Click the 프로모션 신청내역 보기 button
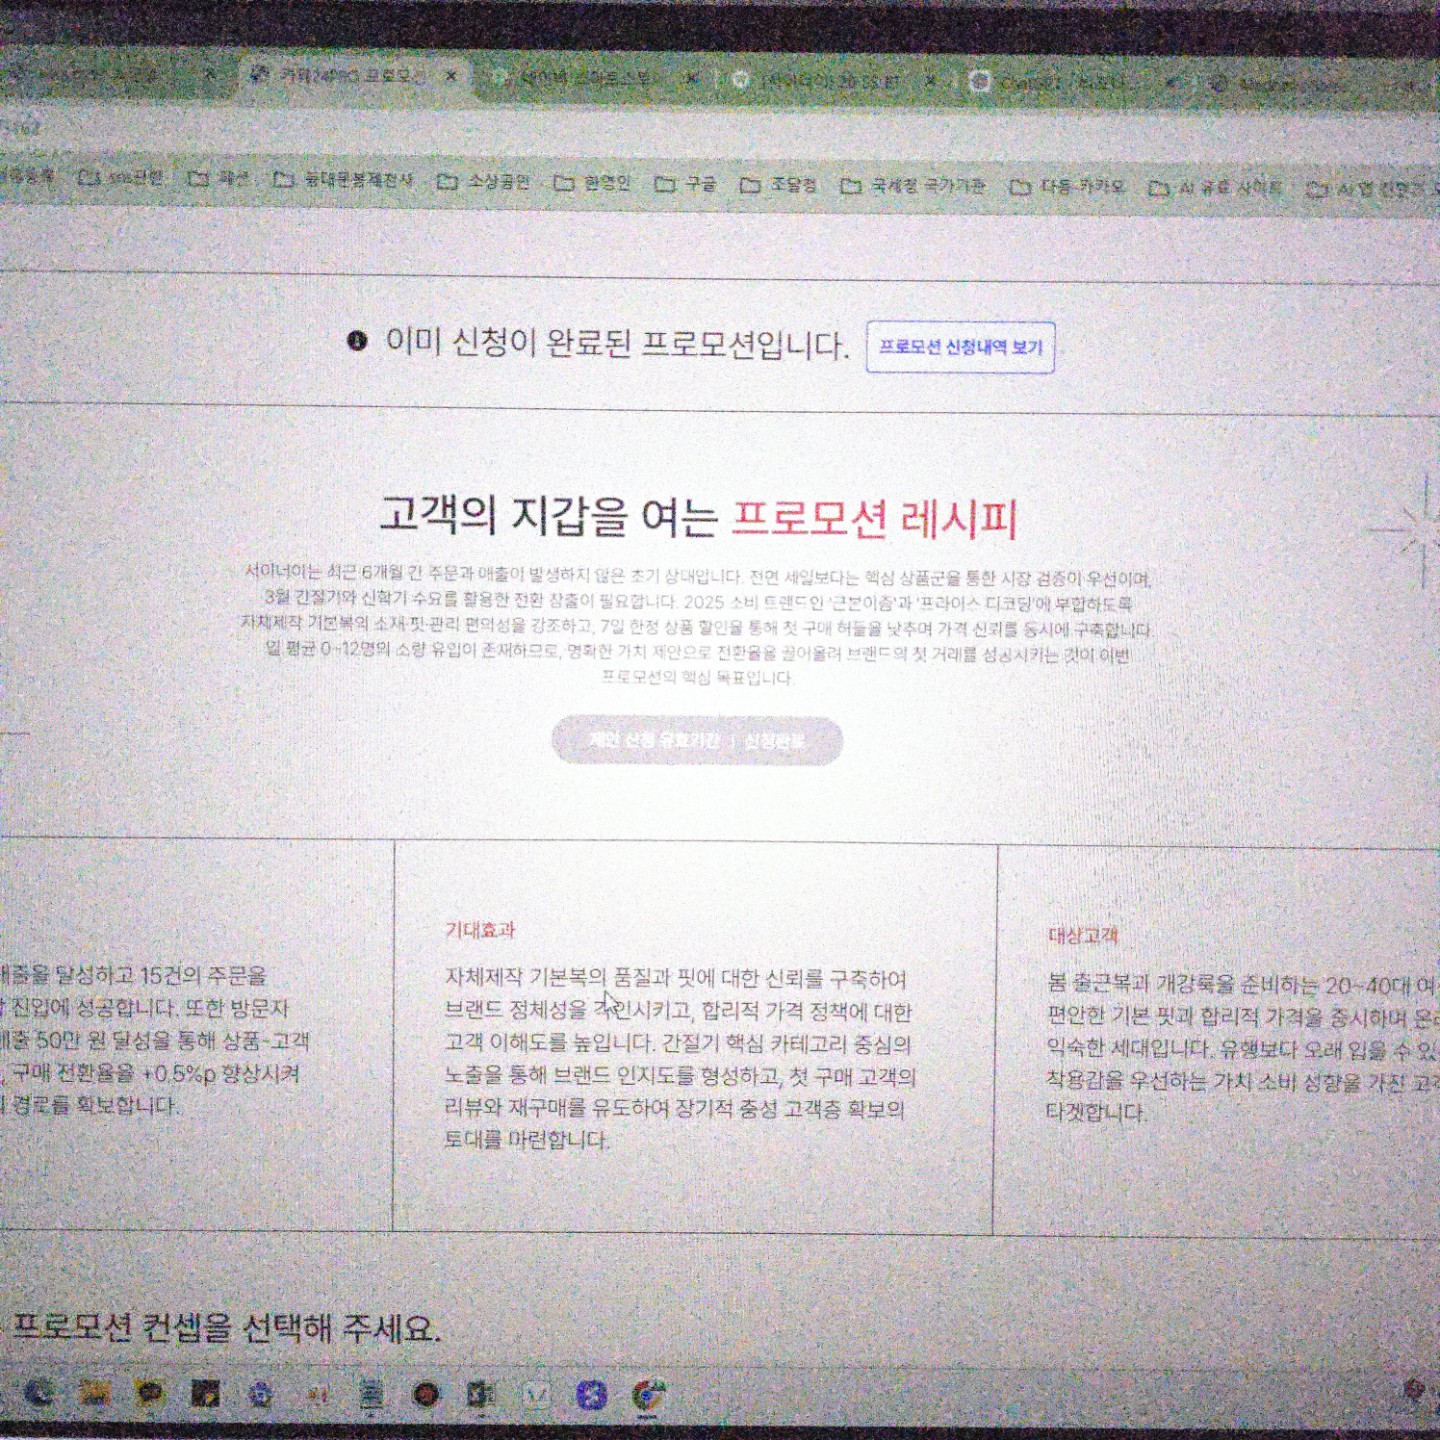This screenshot has width=1440, height=1440. coord(960,347)
